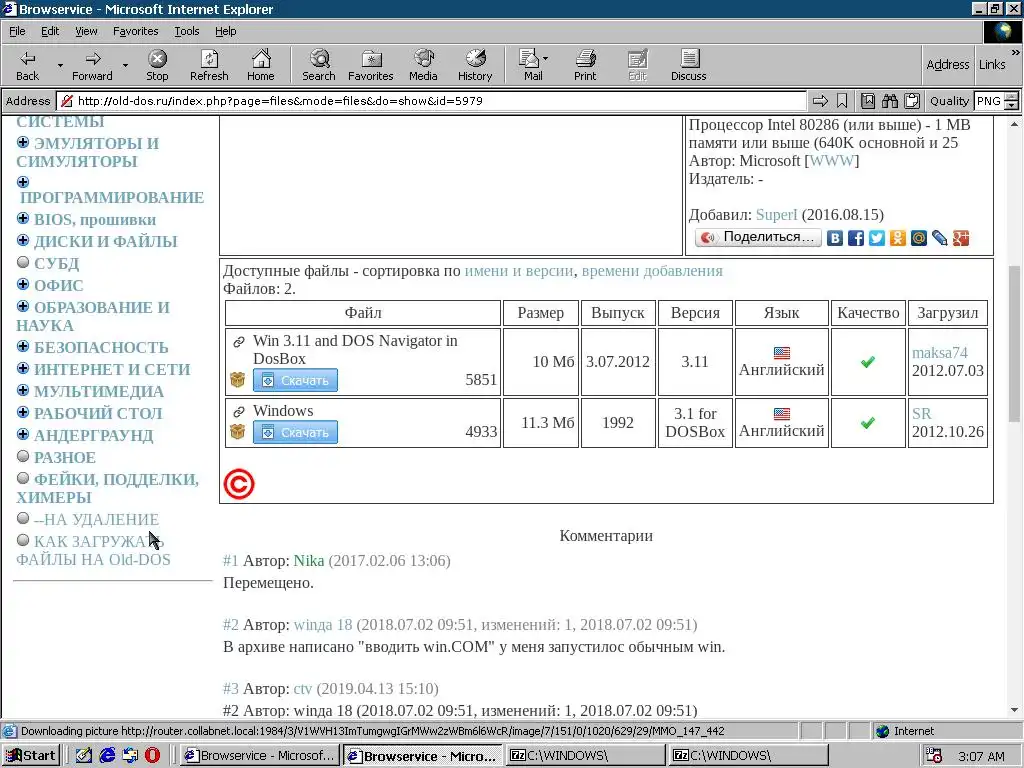Open the Search toolbar button
Image resolution: width=1024 pixels, height=768 pixels.
319,65
